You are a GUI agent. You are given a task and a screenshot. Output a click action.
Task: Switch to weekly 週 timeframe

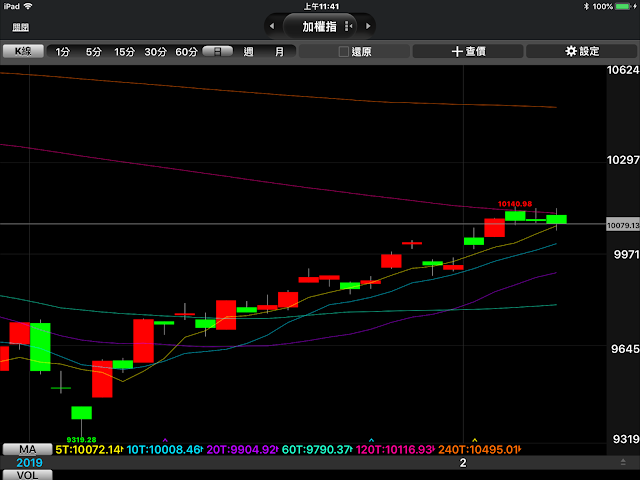click(248, 51)
